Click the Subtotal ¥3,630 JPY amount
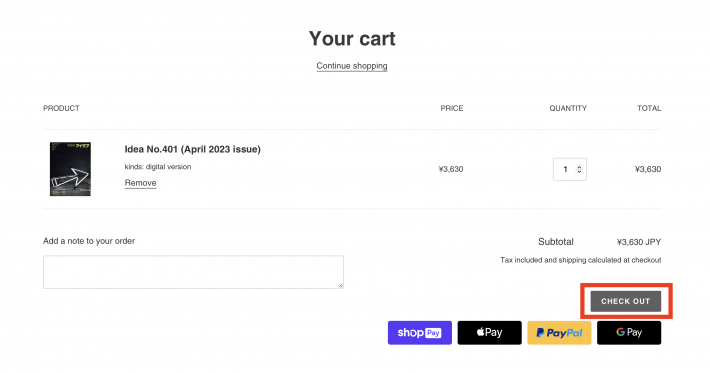The image size is (710, 373). click(x=639, y=242)
